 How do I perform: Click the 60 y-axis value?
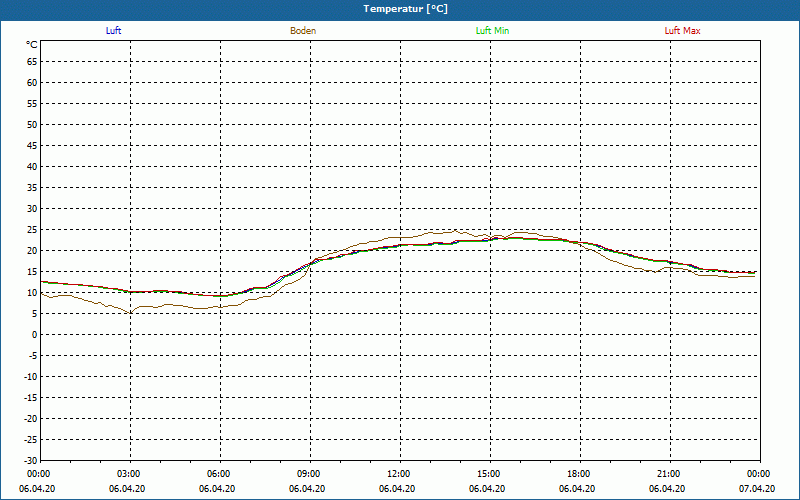tap(32, 83)
